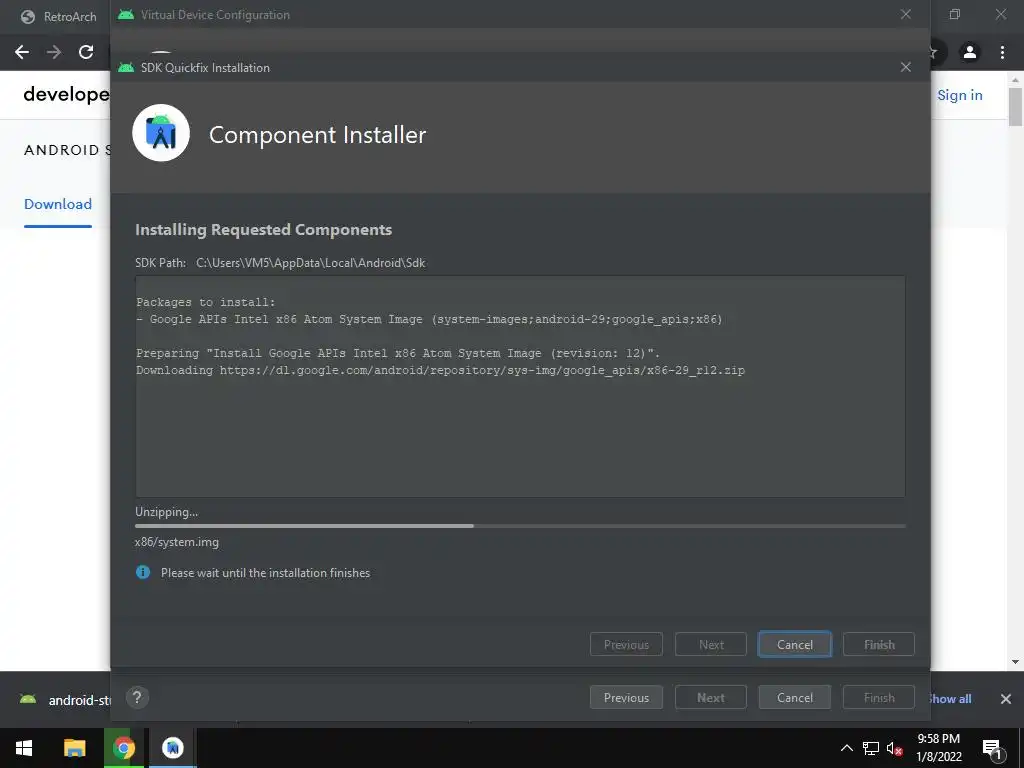Open android-studio download item
Screen dimensions: 1024x768
(64, 699)
